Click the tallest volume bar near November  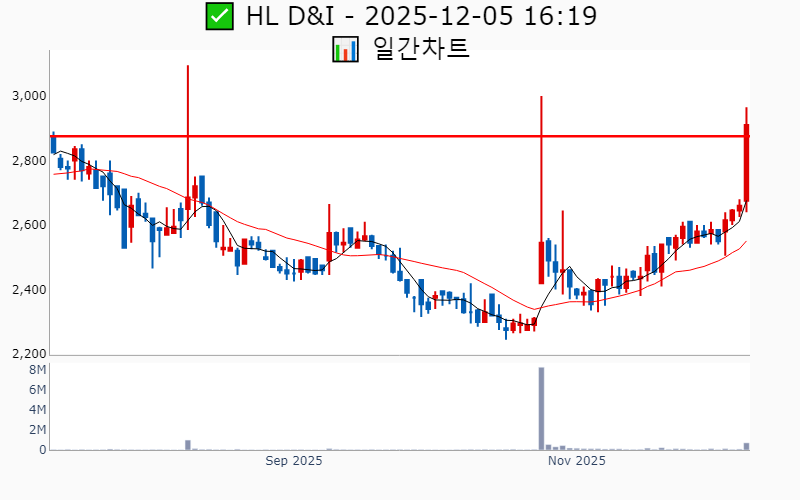pyautogui.click(x=541, y=408)
